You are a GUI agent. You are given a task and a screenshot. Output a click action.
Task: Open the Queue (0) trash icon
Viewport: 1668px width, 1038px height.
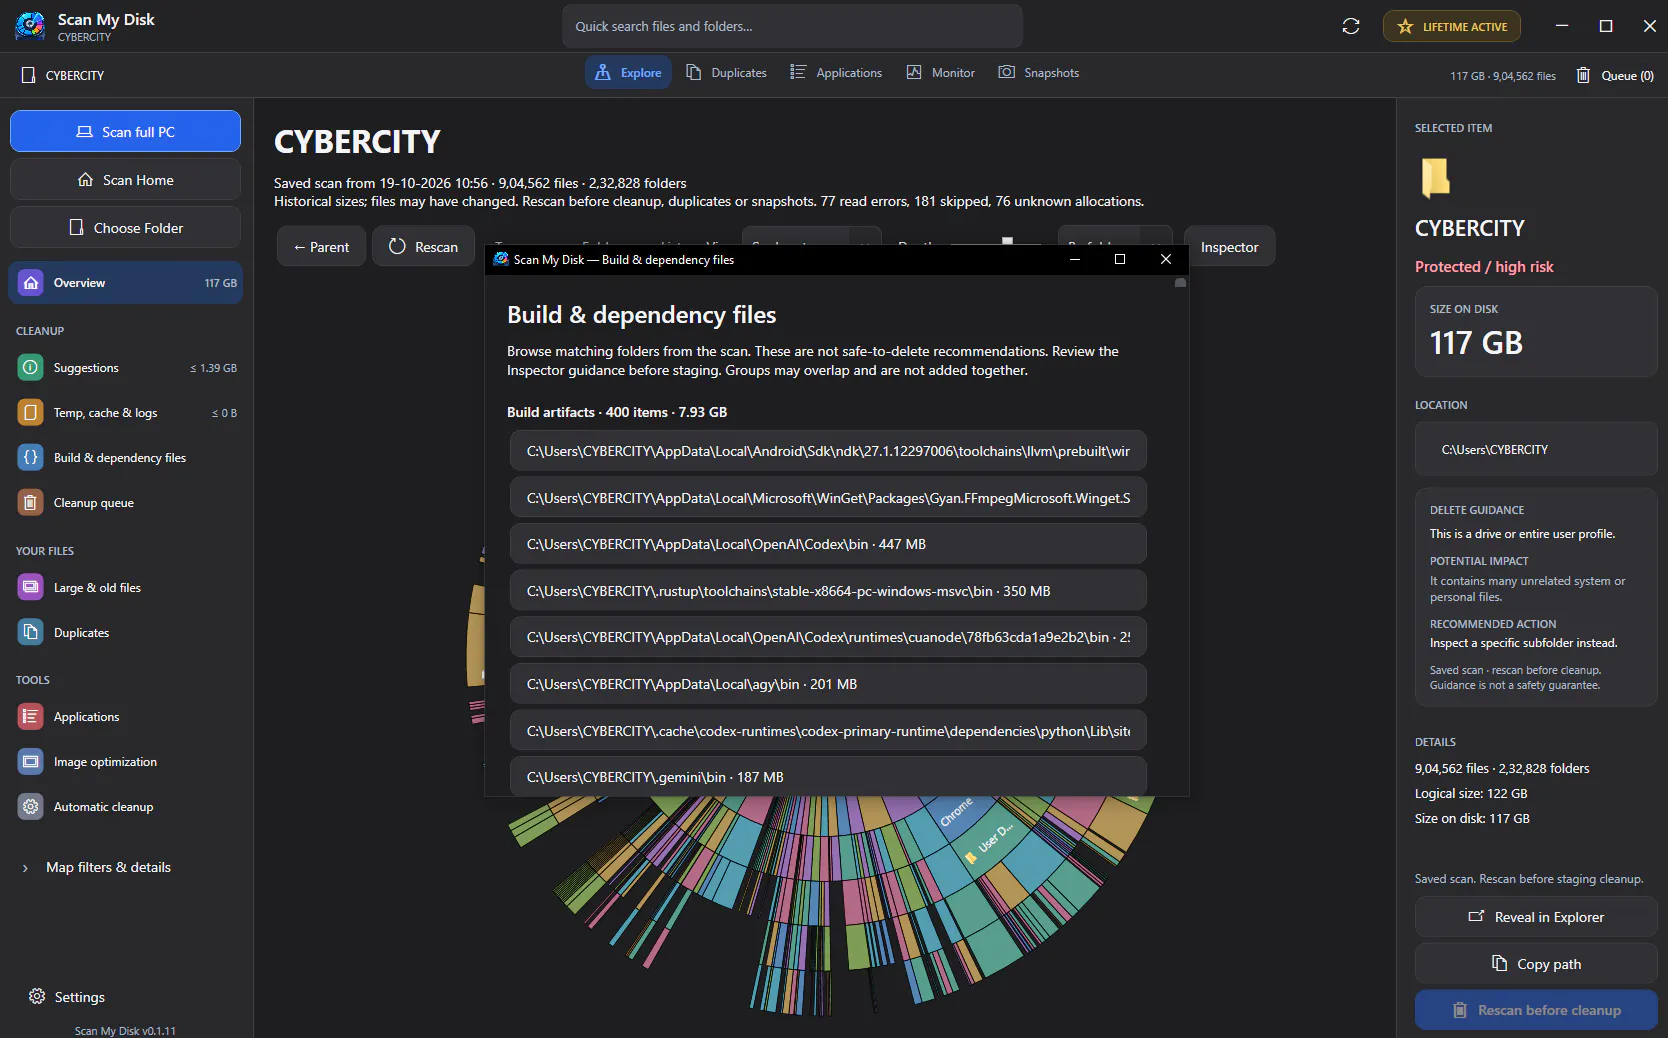1583,75
